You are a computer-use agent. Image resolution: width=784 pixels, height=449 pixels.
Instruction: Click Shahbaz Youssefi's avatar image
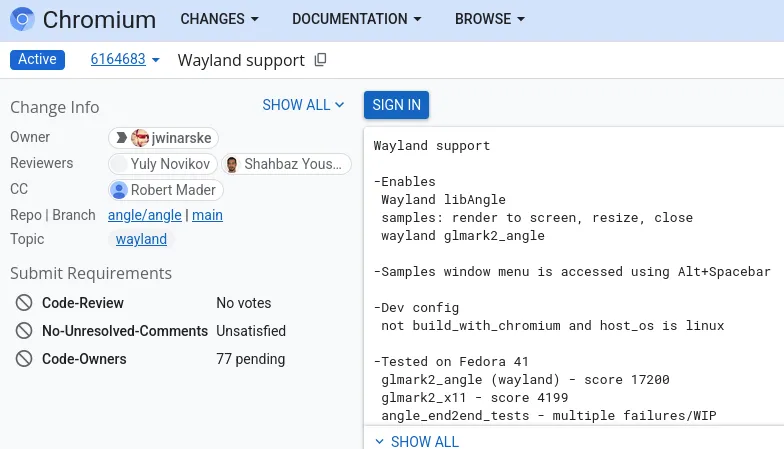point(232,164)
